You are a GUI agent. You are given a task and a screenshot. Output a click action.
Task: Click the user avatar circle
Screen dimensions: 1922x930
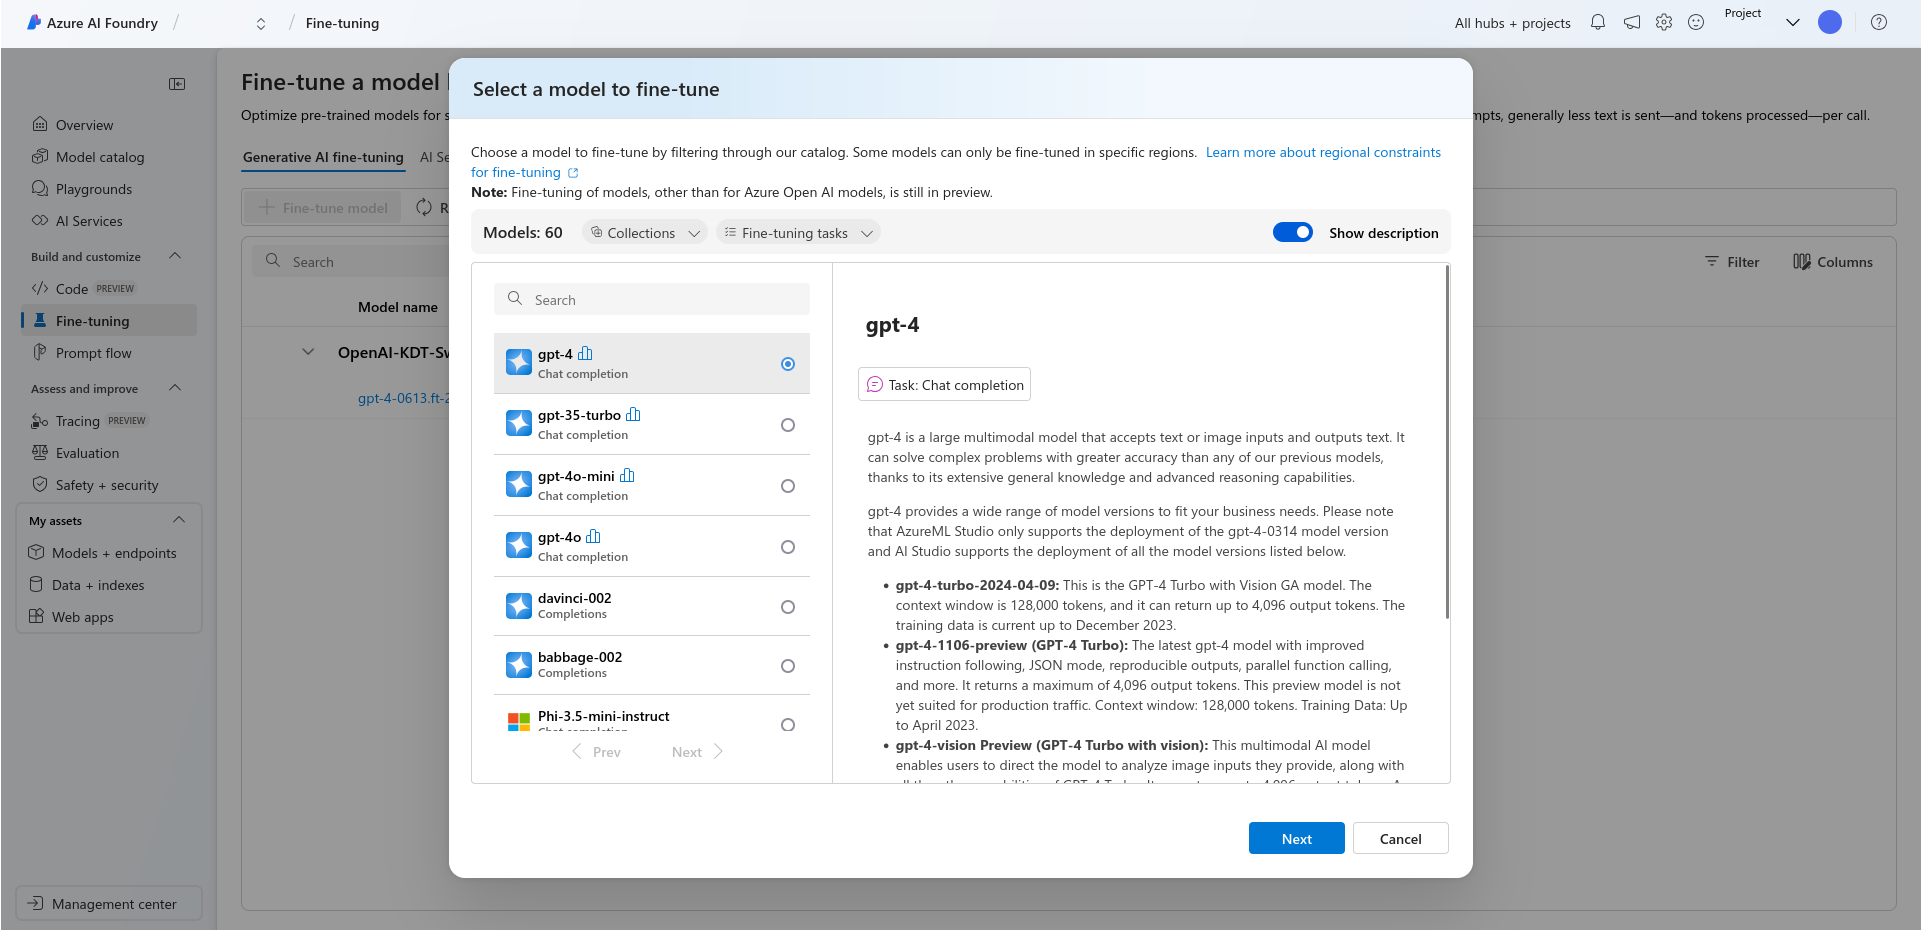(x=1830, y=22)
